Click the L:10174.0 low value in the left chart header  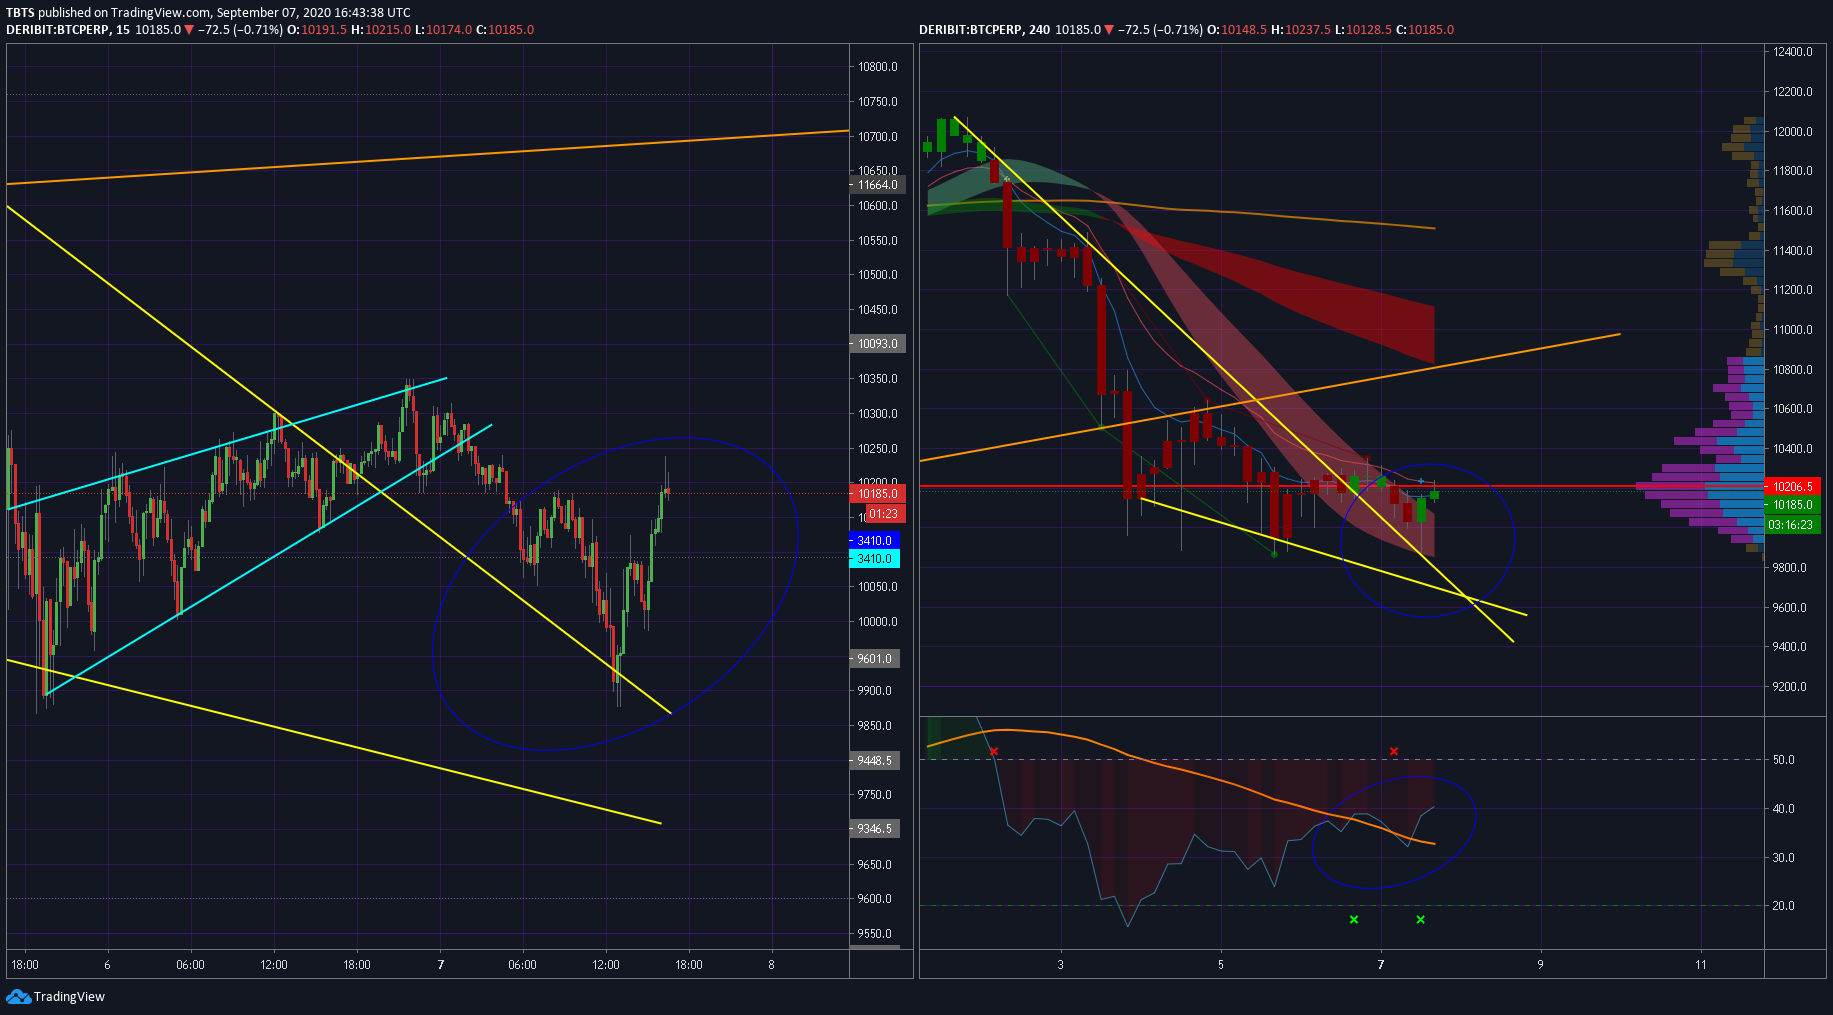(x=443, y=30)
